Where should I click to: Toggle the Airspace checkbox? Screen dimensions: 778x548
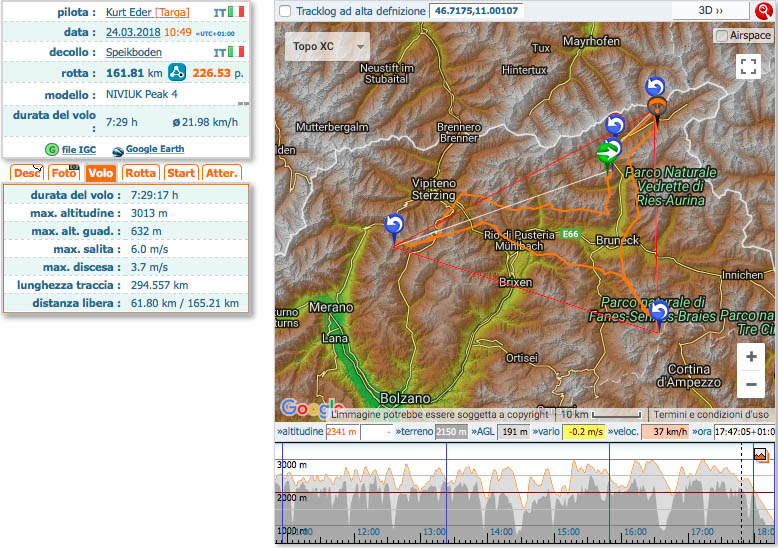click(x=722, y=35)
